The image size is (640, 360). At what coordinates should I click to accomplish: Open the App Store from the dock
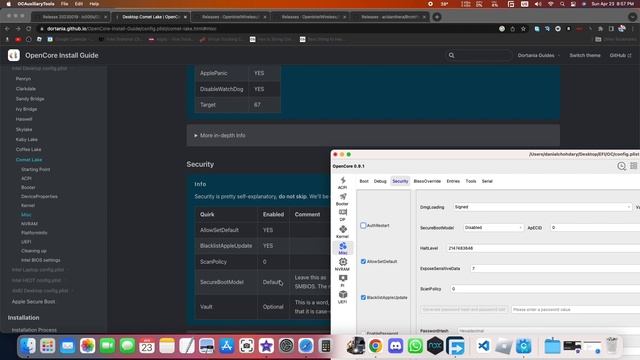pyautogui.click(x=226, y=346)
